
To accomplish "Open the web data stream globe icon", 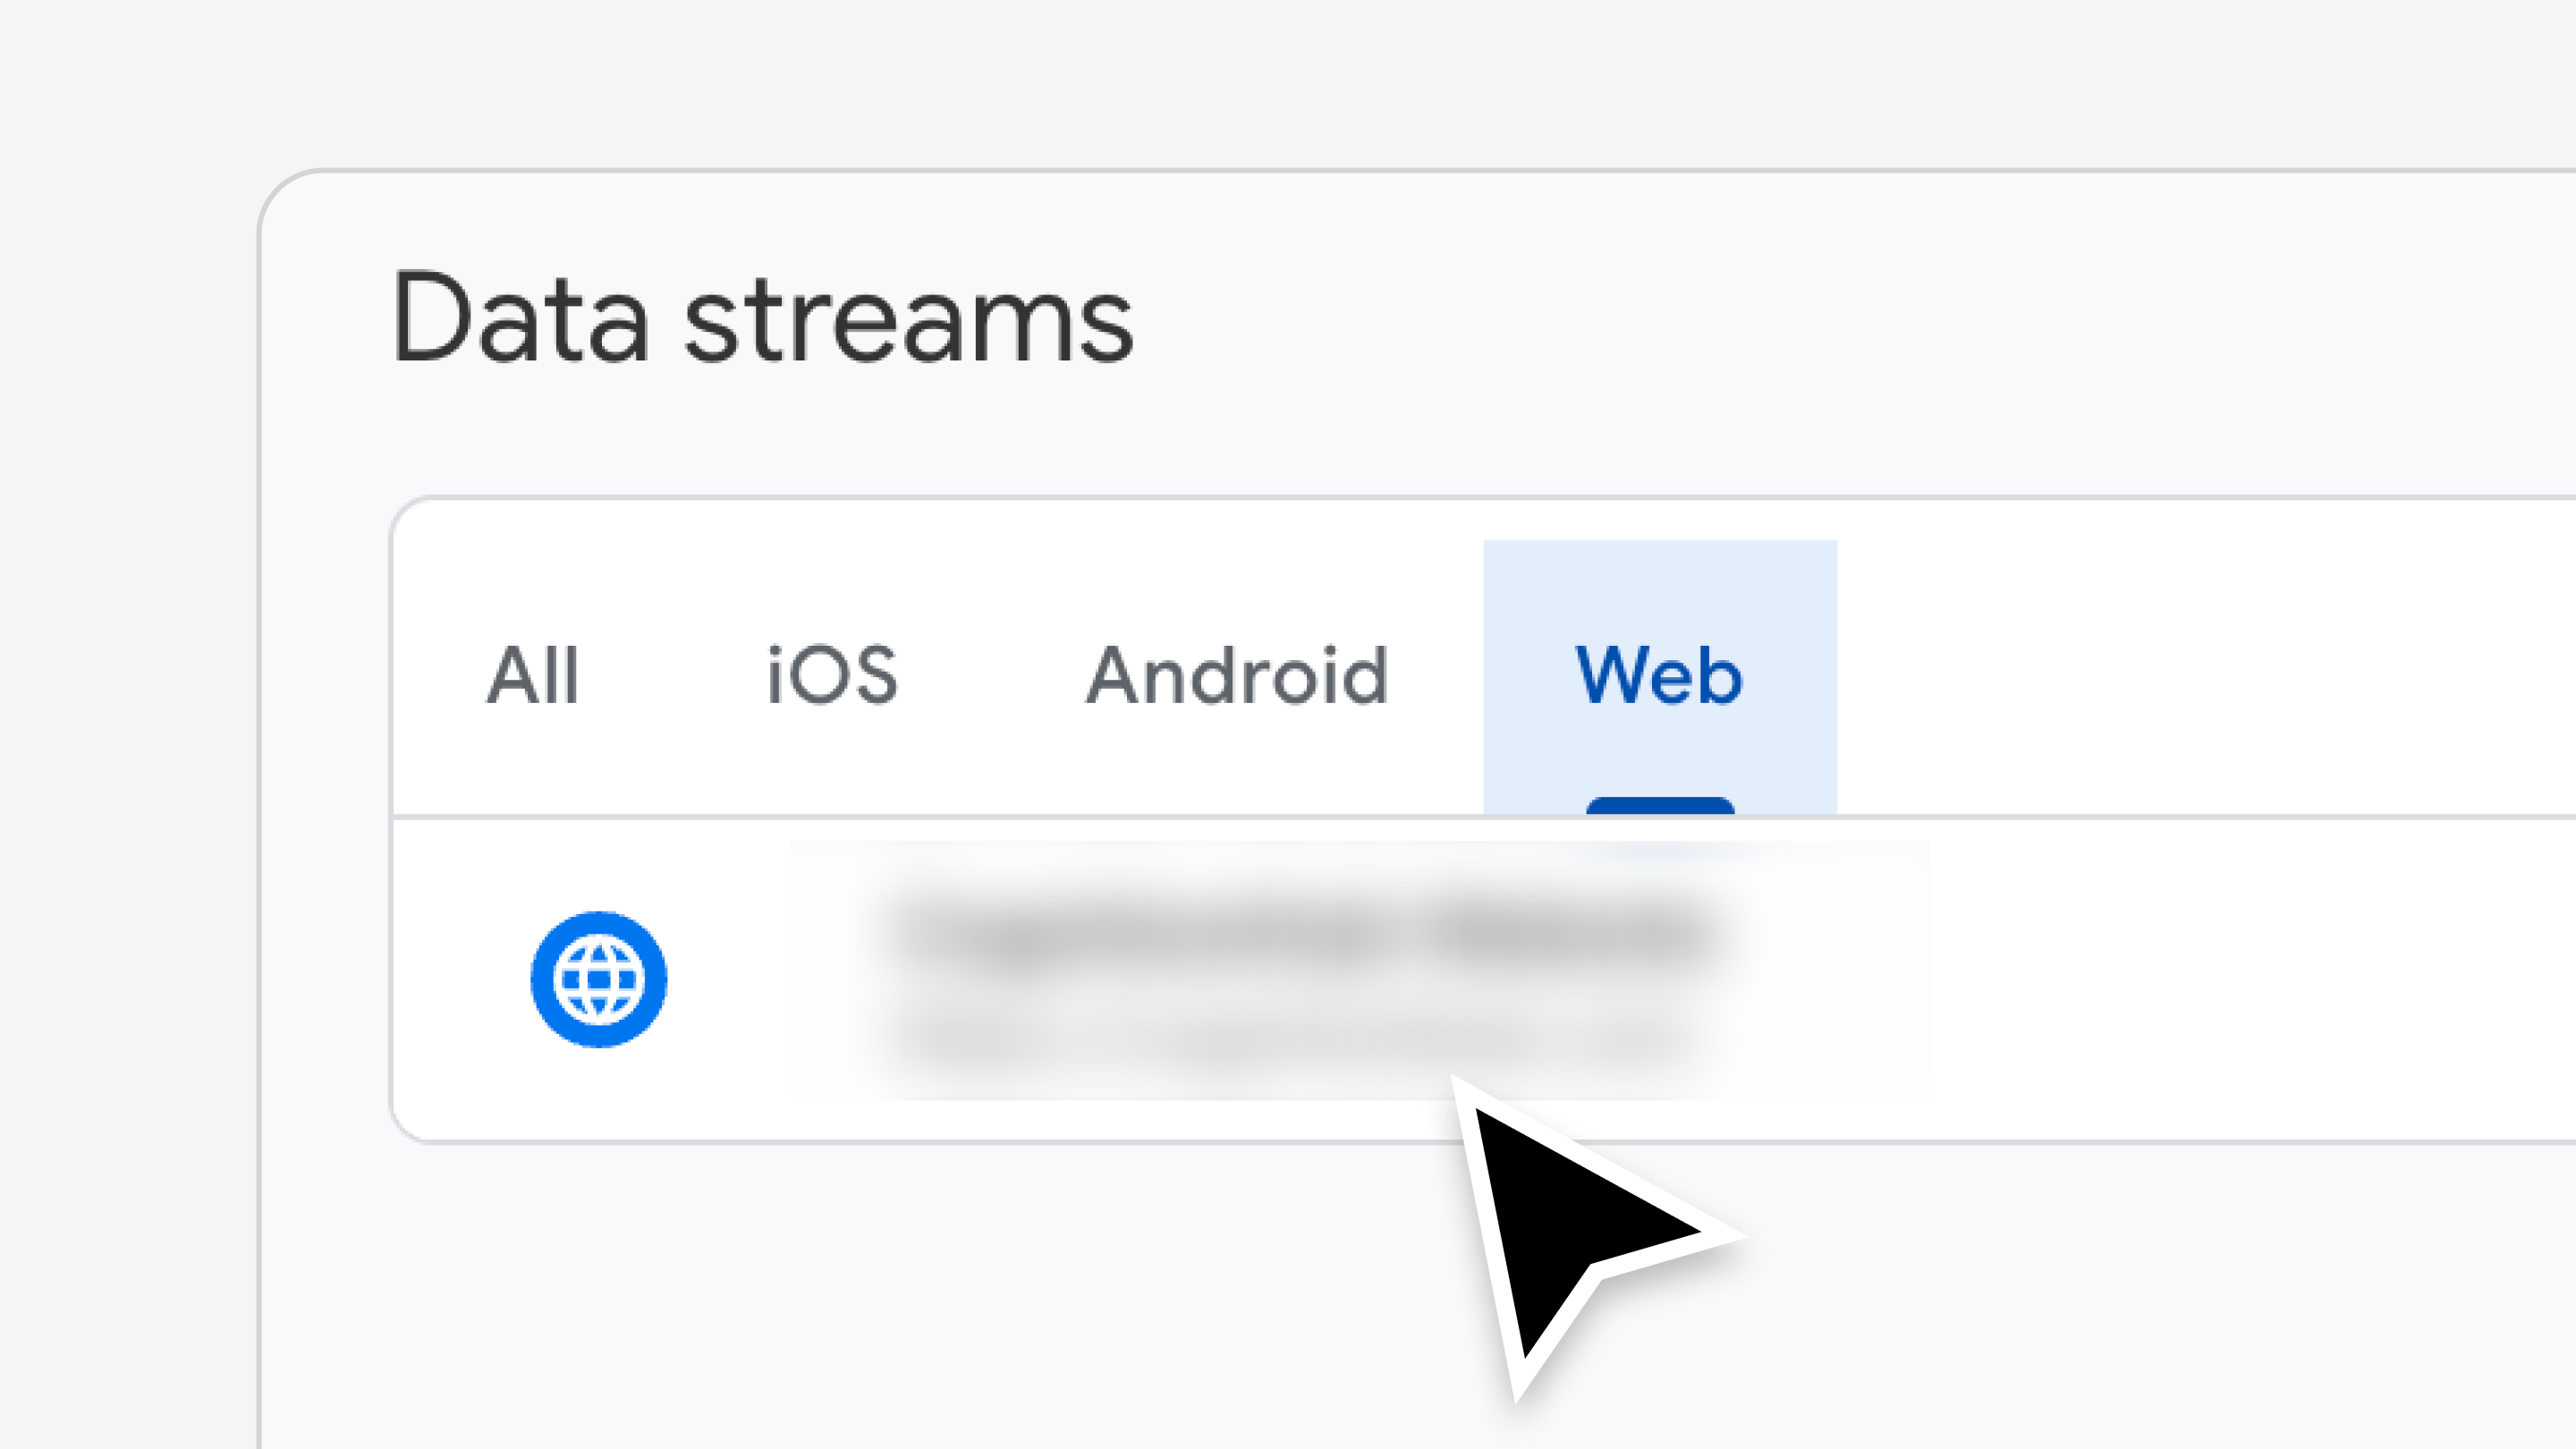I will [x=598, y=979].
